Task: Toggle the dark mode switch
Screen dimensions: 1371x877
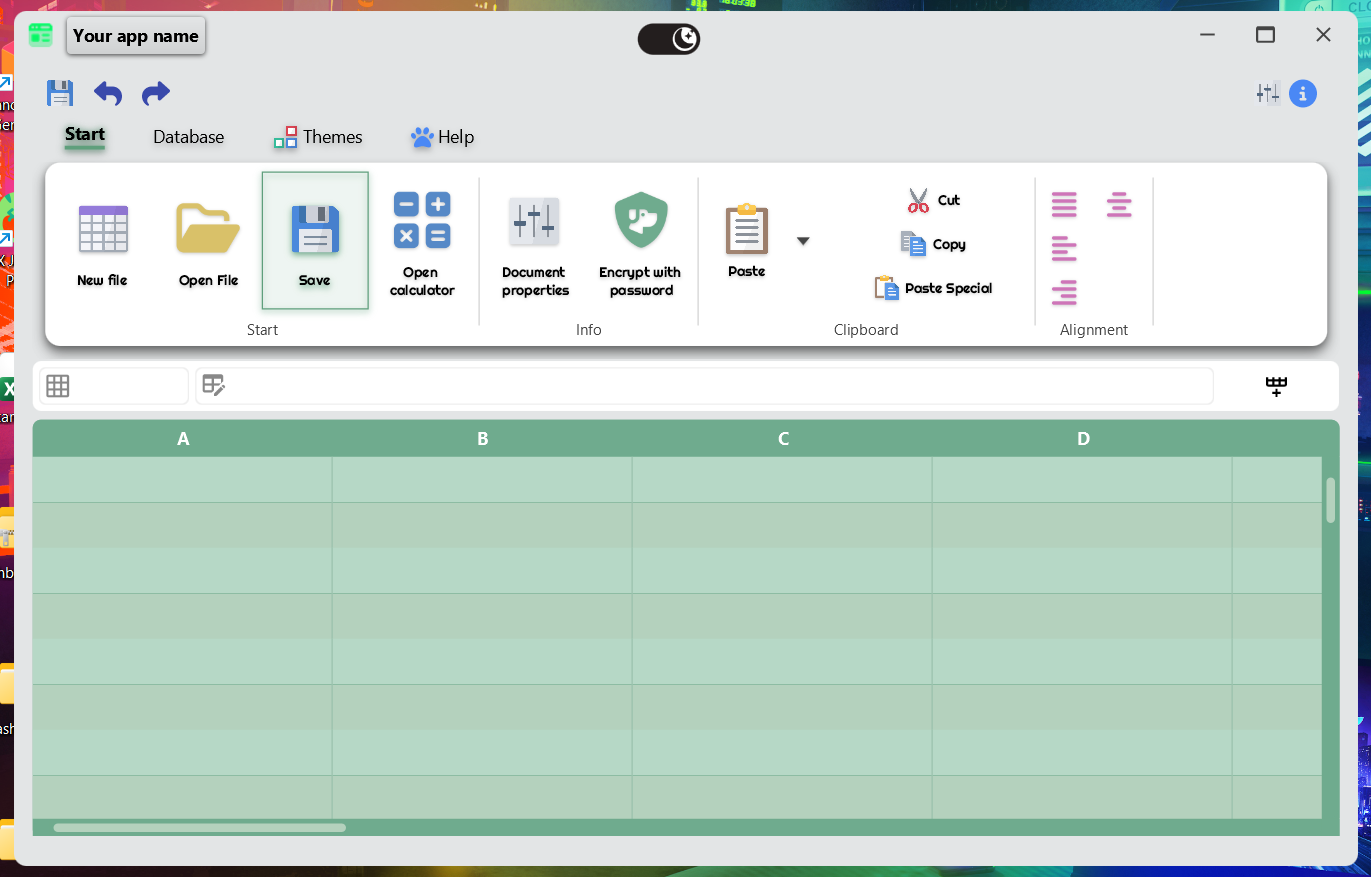Action: (x=669, y=39)
